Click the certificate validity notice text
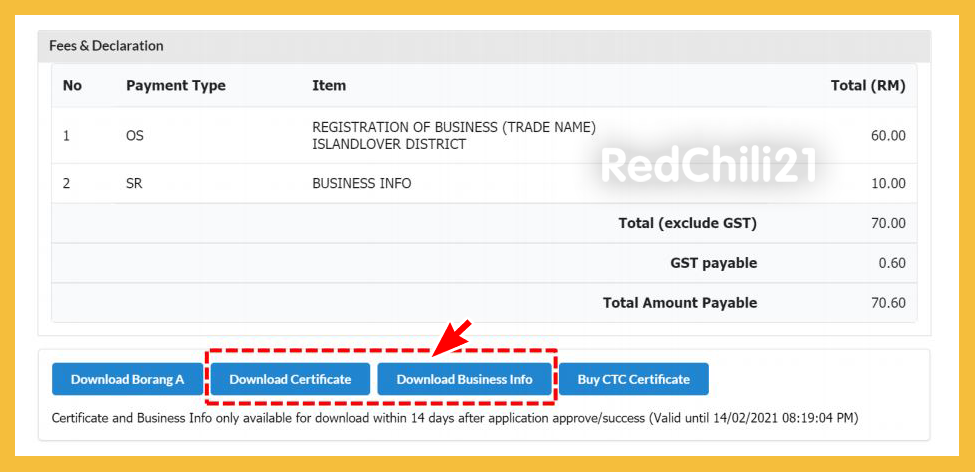975x472 pixels. pos(454,417)
